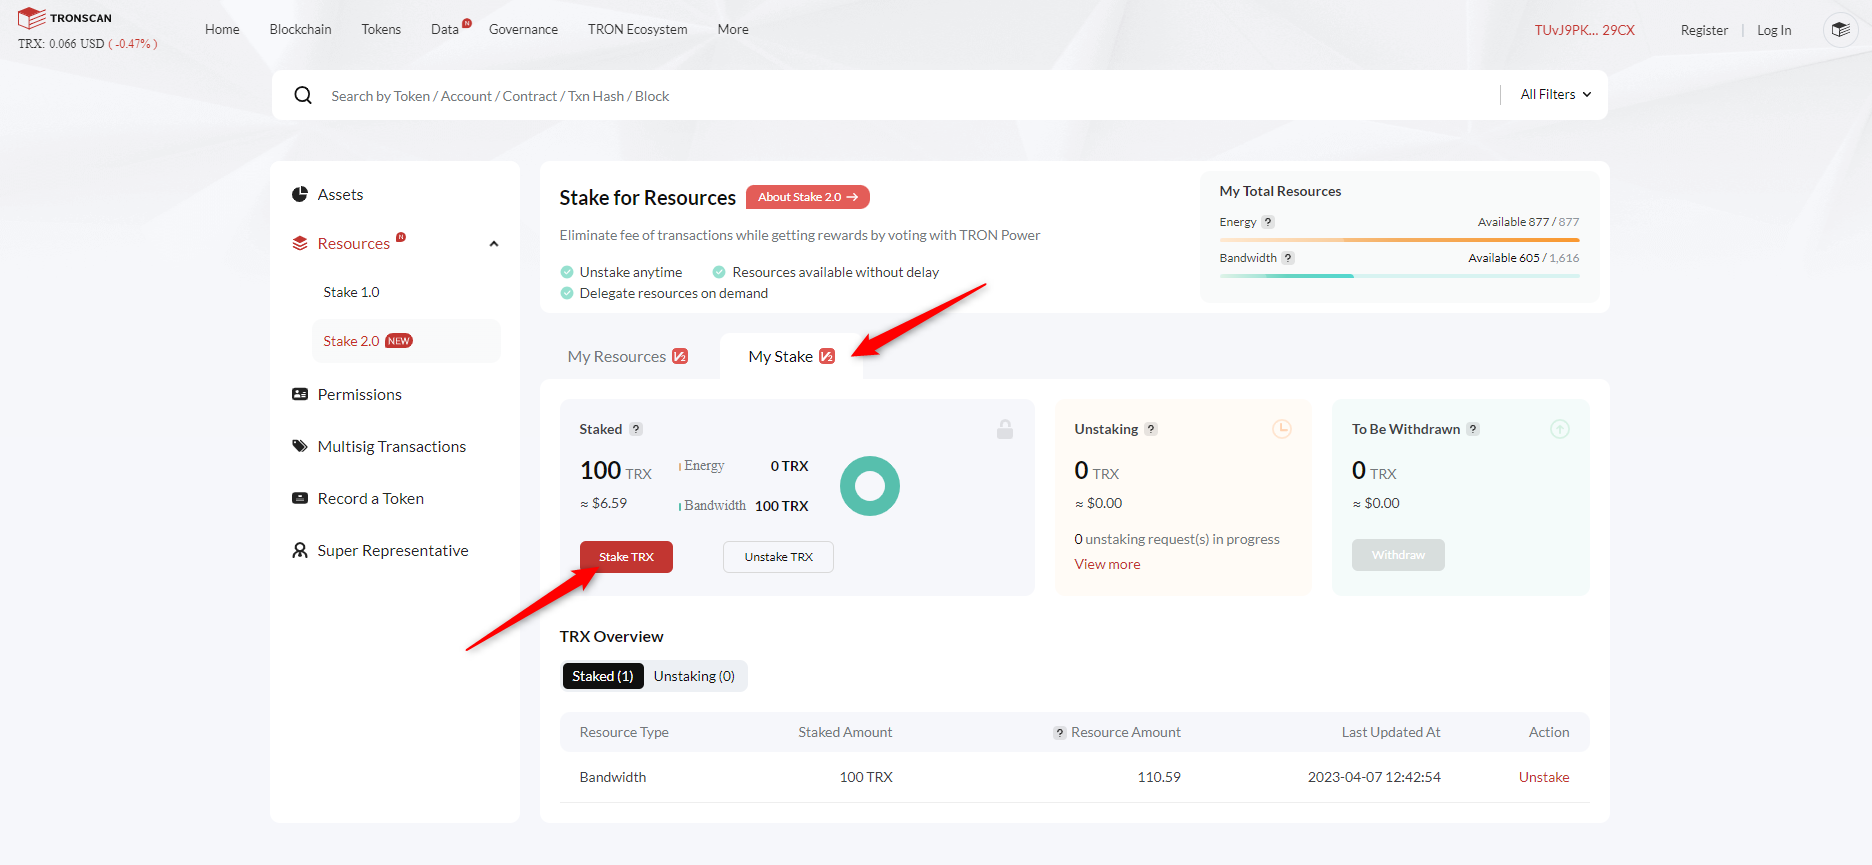1872x865 pixels.
Task: Click the Bandwidth help question mark
Action: [x=1288, y=258]
